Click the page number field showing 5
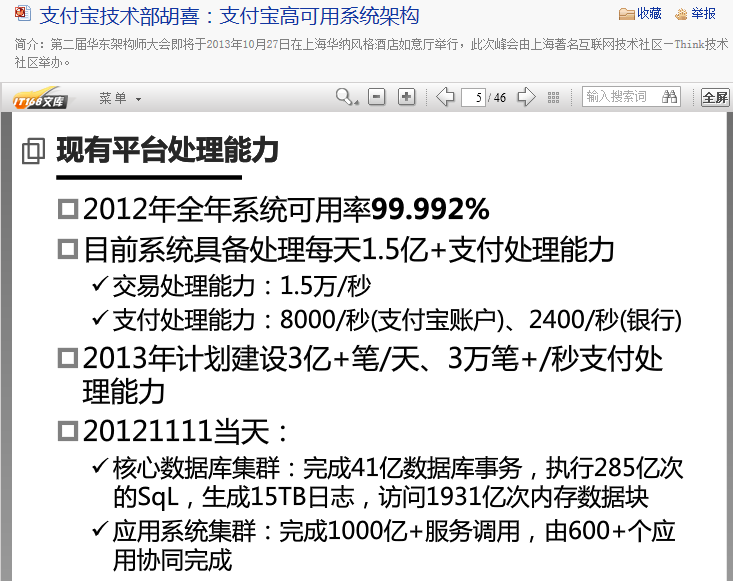 pos(473,97)
